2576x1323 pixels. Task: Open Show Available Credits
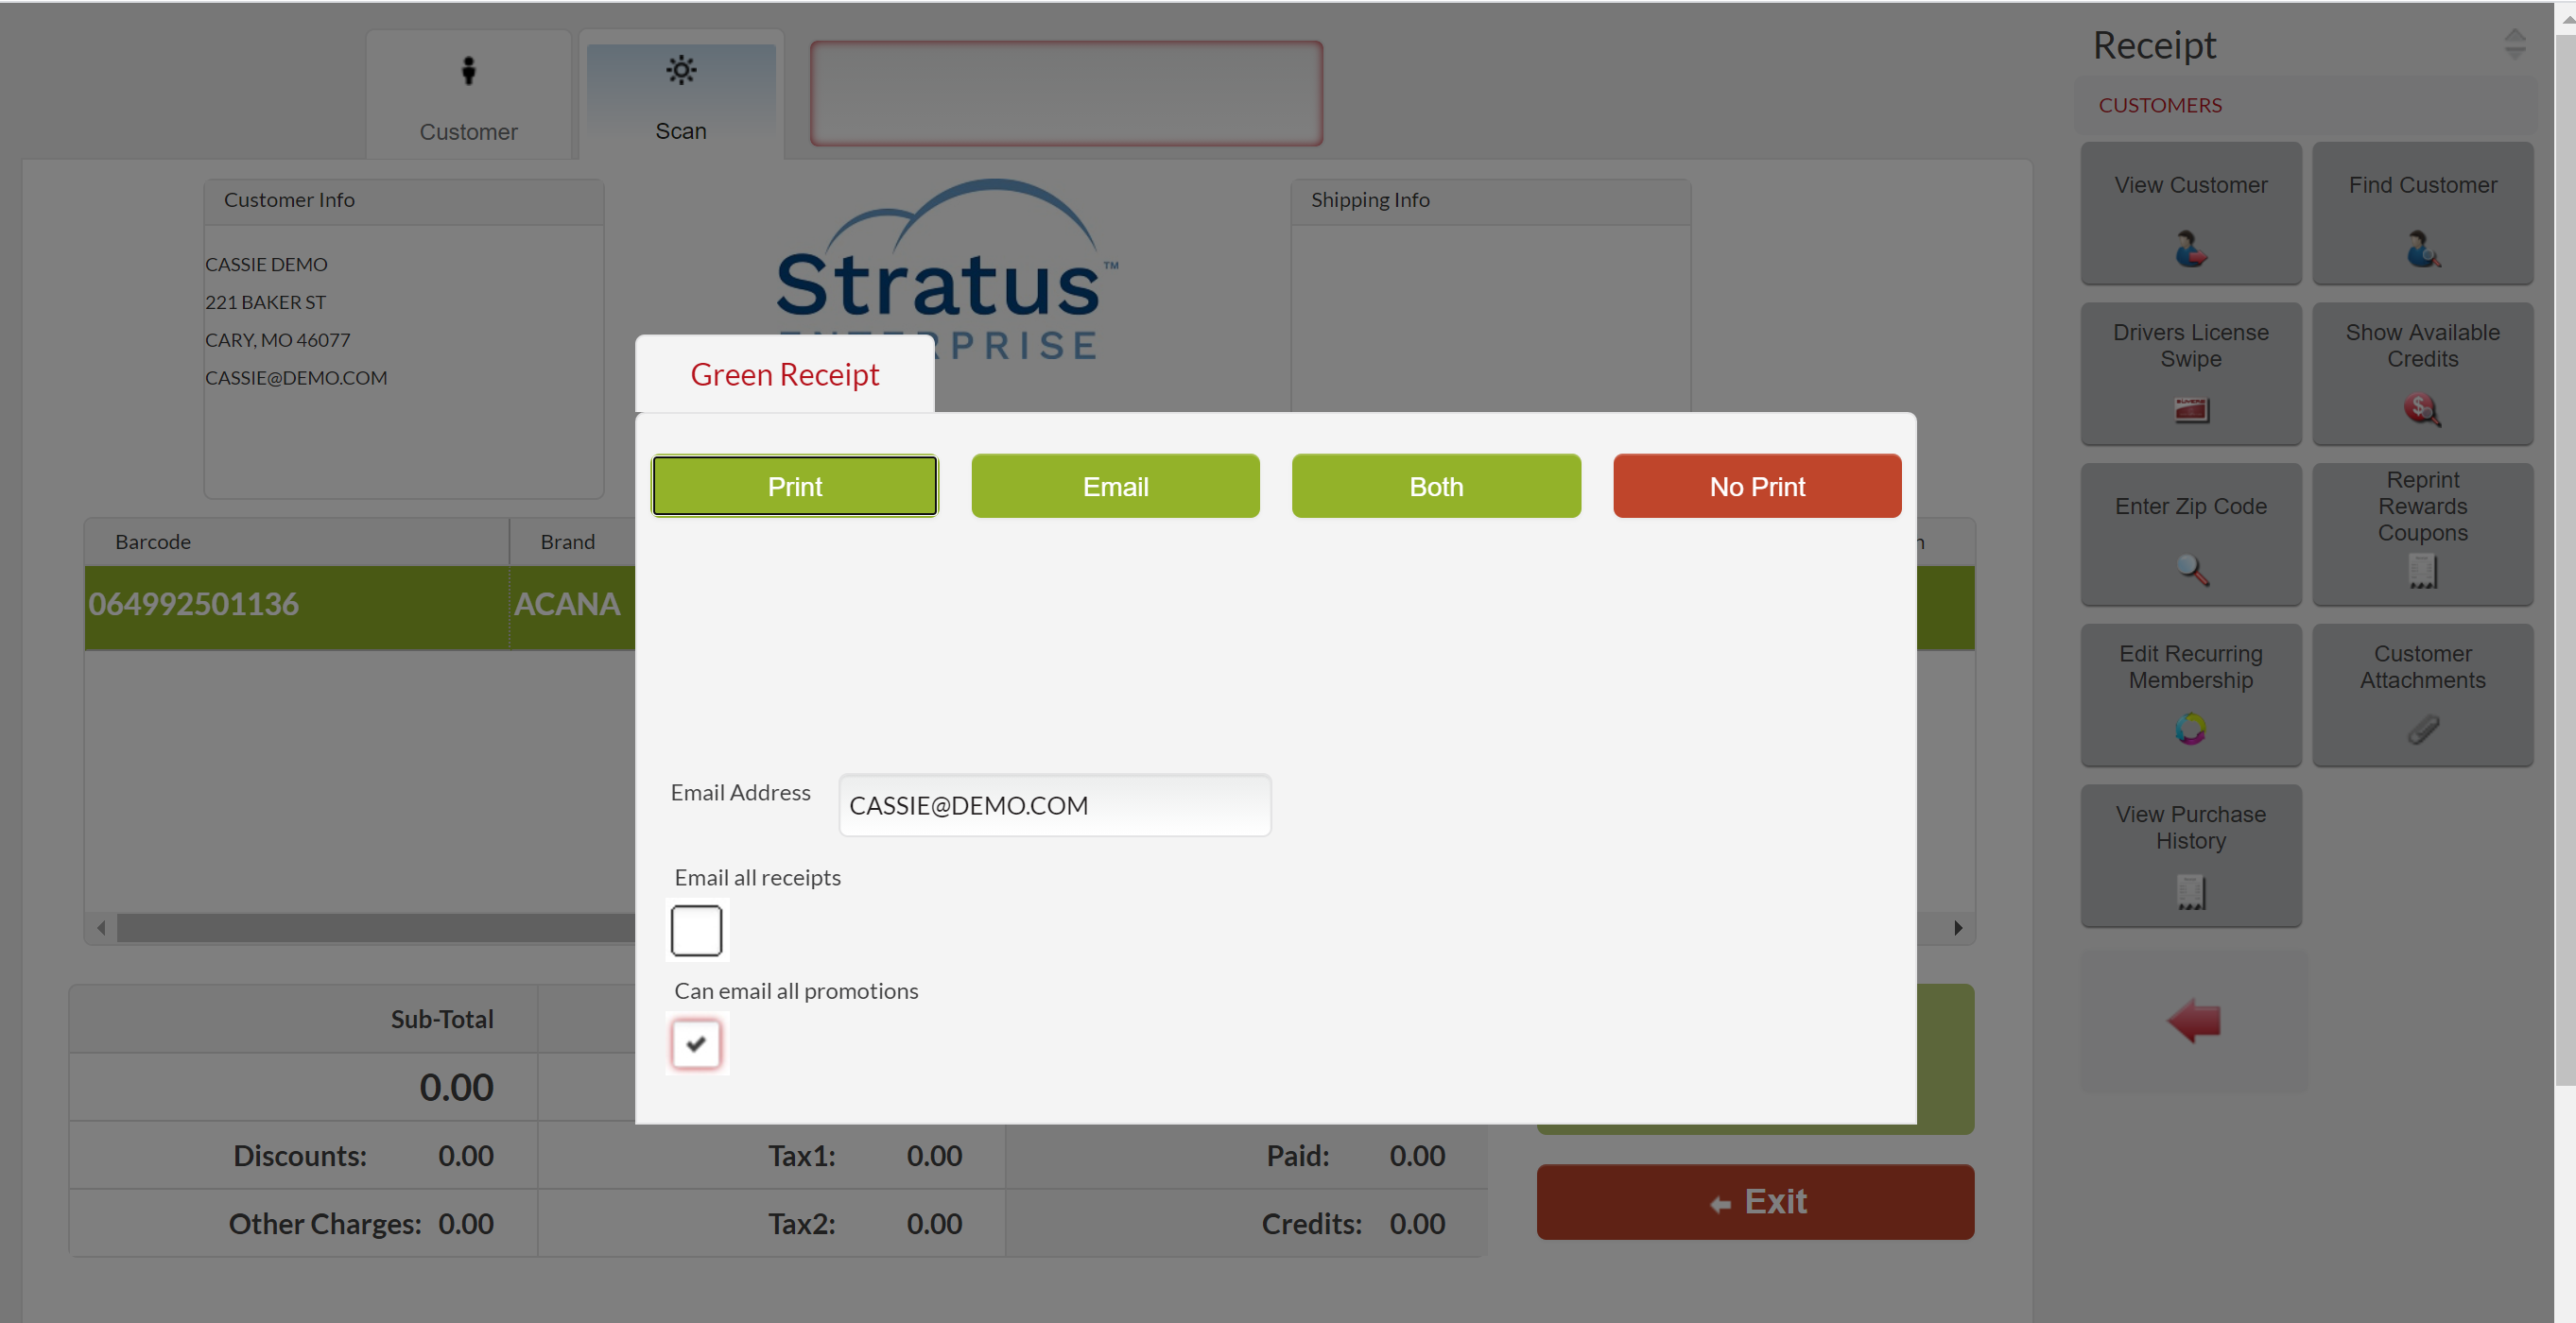click(2421, 373)
